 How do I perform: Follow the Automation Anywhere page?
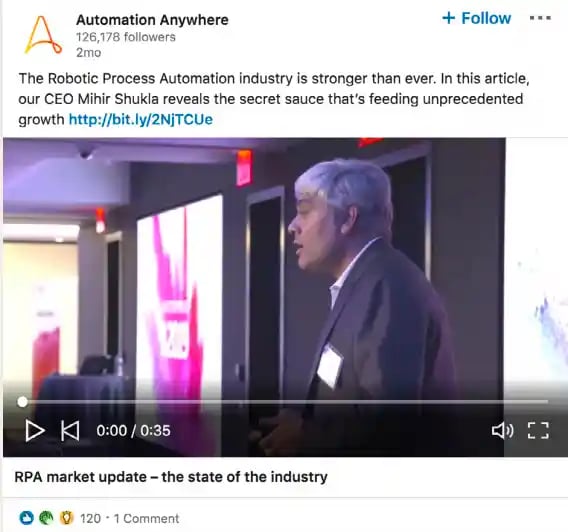tap(476, 18)
